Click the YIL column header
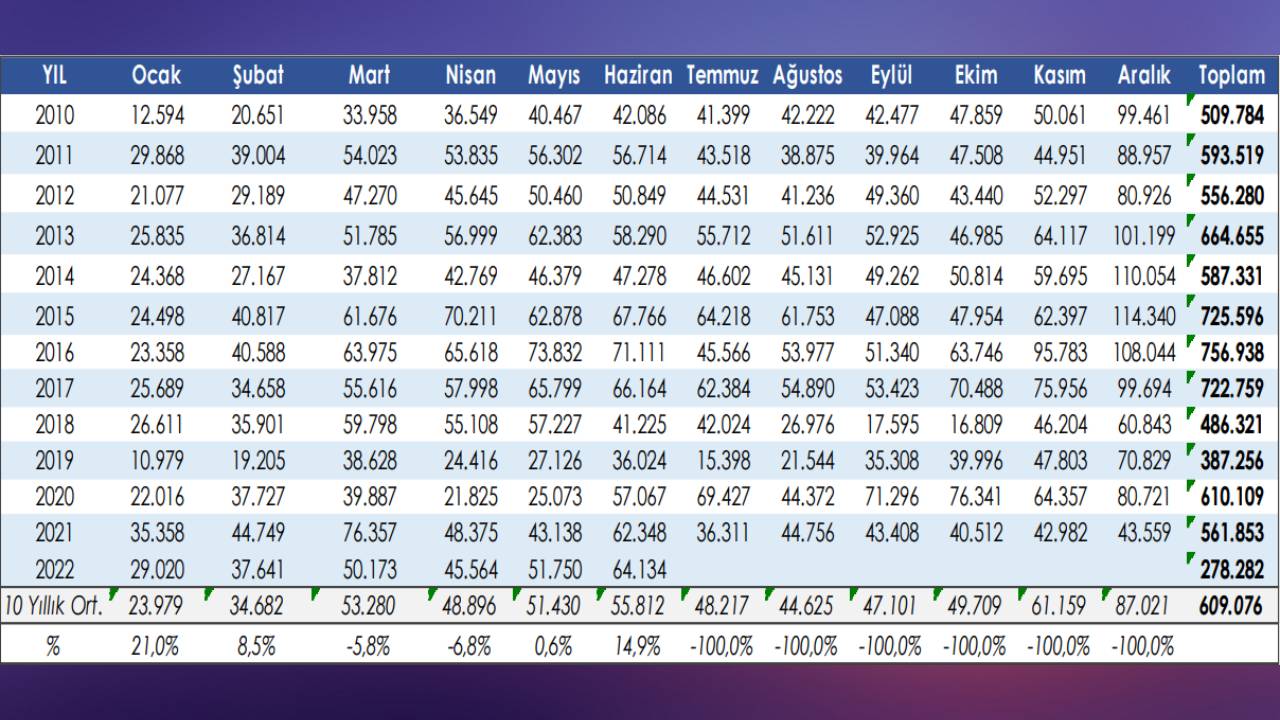This screenshot has height=720, width=1280. click(x=54, y=75)
